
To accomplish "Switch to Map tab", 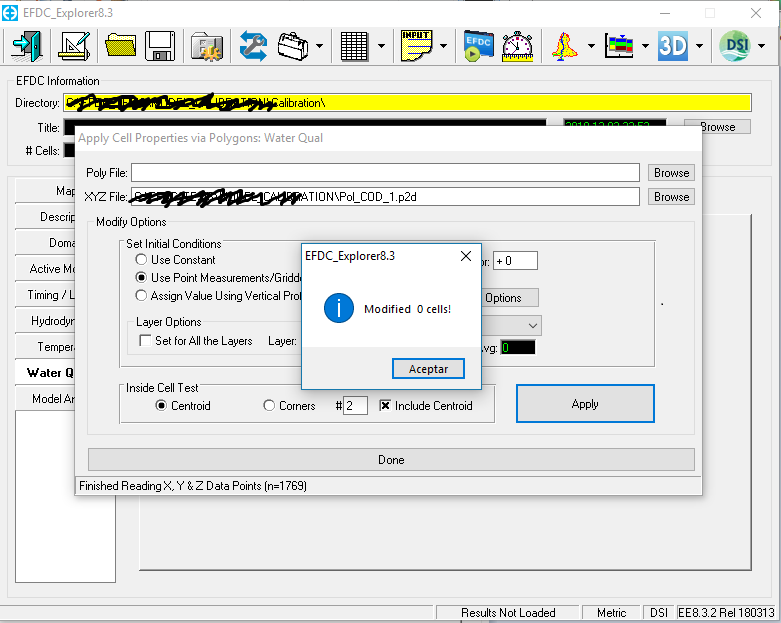I will coord(45,191).
